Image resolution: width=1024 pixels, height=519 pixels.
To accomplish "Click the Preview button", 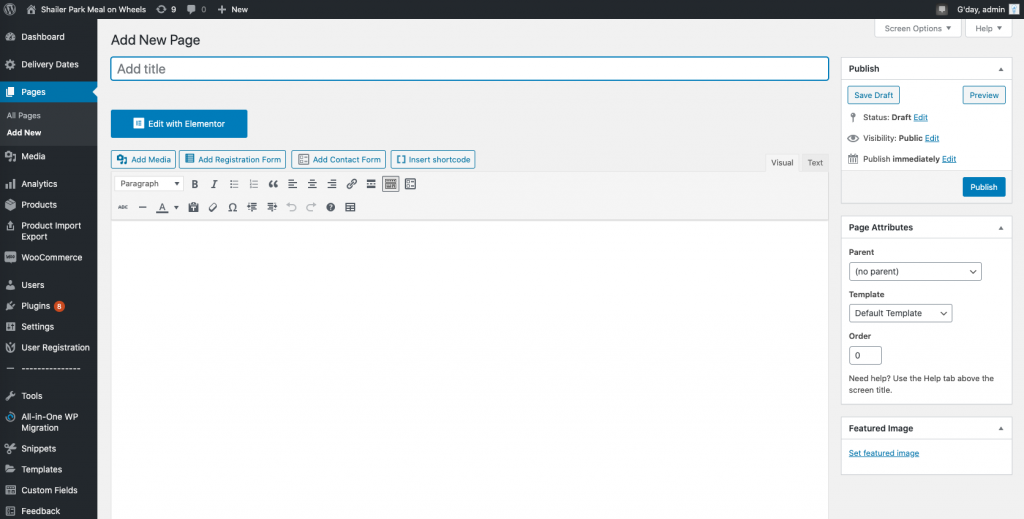I will (x=984, y=95).
